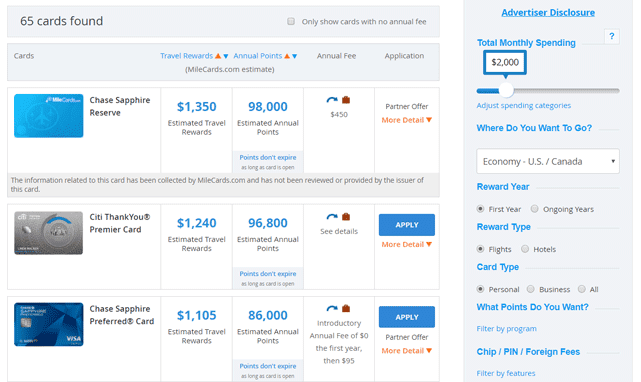Click 'Points don't expire' under Chase Sapphire Preferred
This screenshot has height=382, width=641.
click(x=268, y=366)
